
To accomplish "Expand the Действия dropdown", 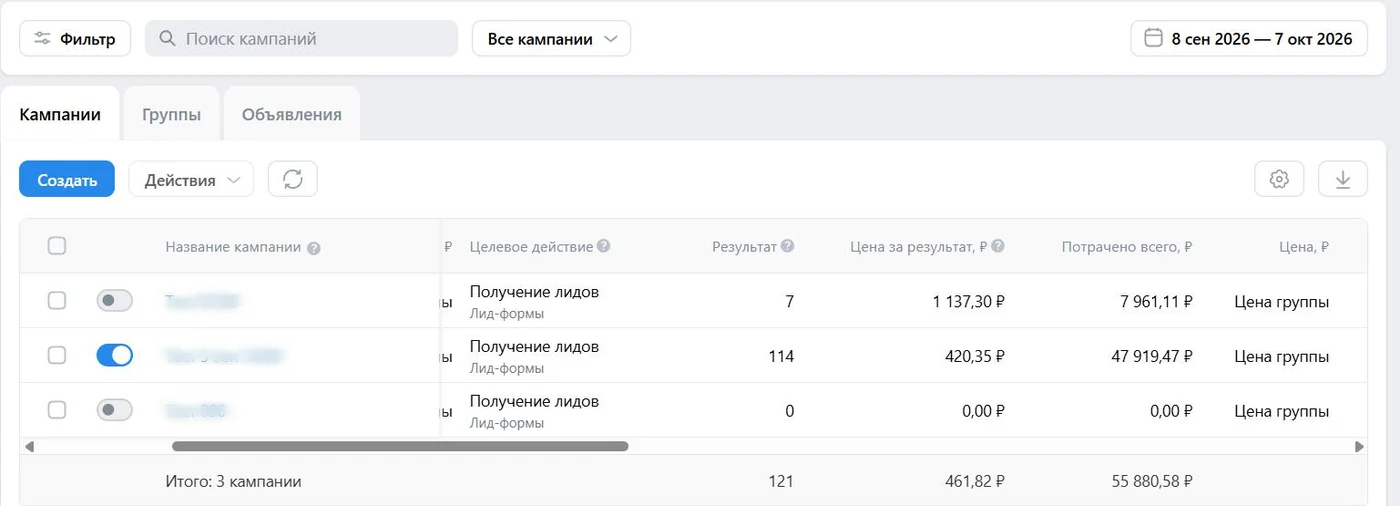I will (191, 180).
